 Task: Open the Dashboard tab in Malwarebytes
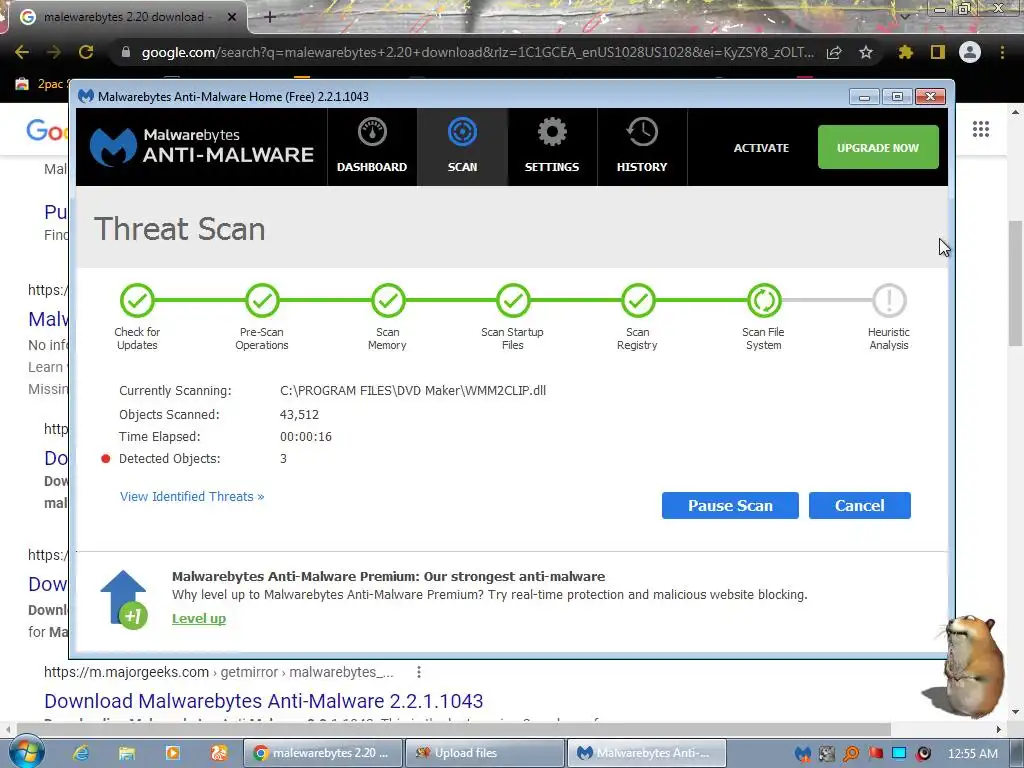point(372,147)
